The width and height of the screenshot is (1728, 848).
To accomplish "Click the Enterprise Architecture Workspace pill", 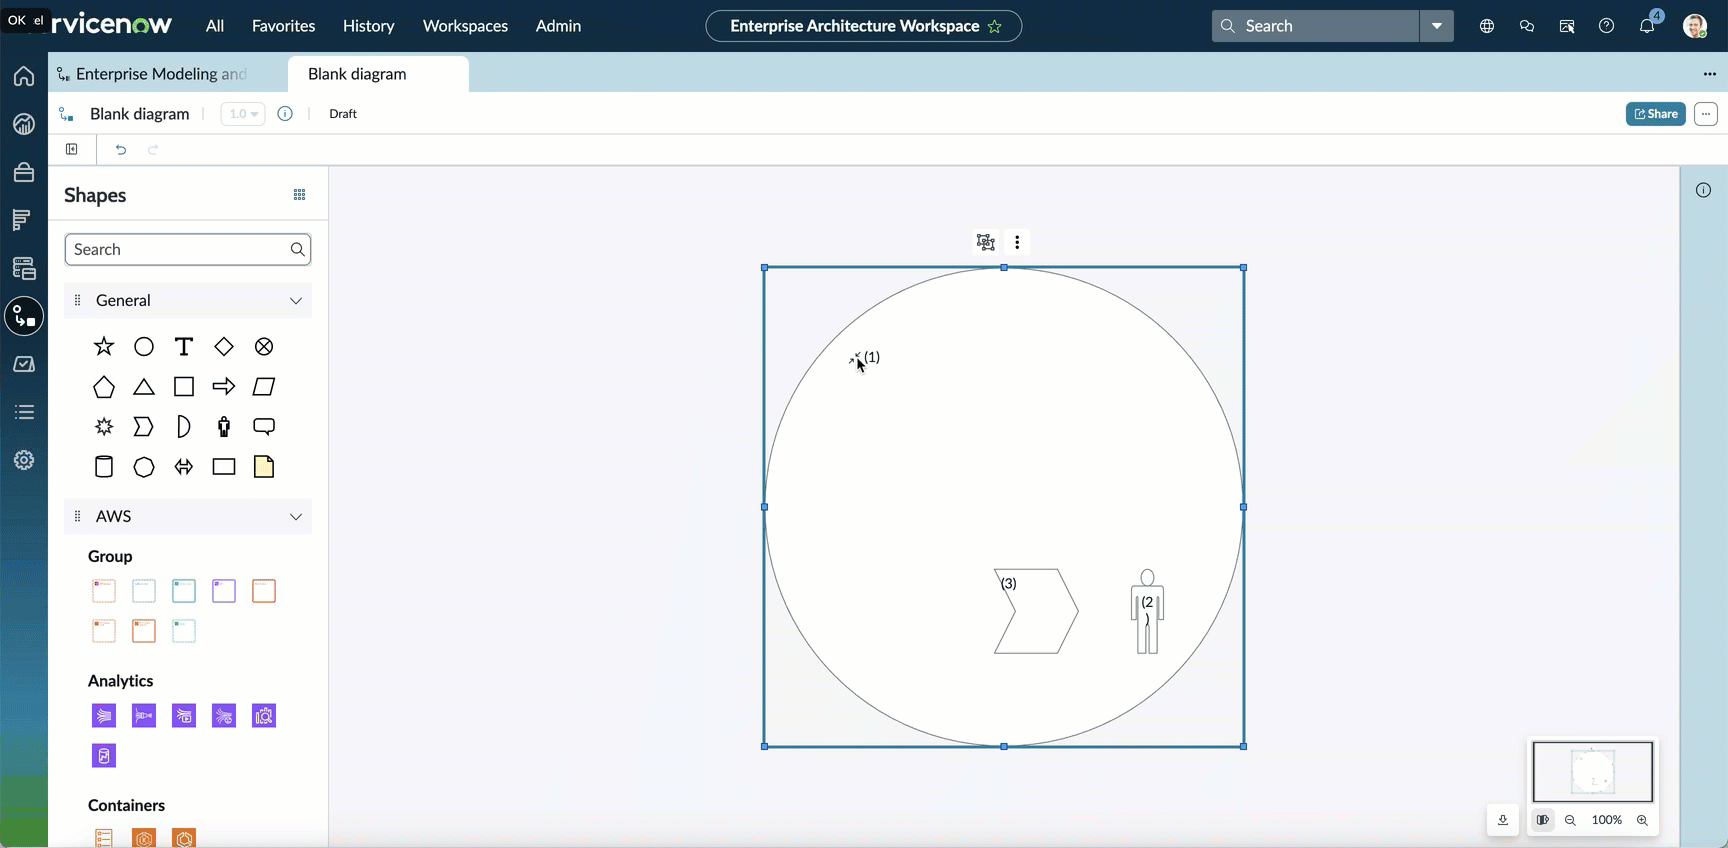I will (864, 26).
